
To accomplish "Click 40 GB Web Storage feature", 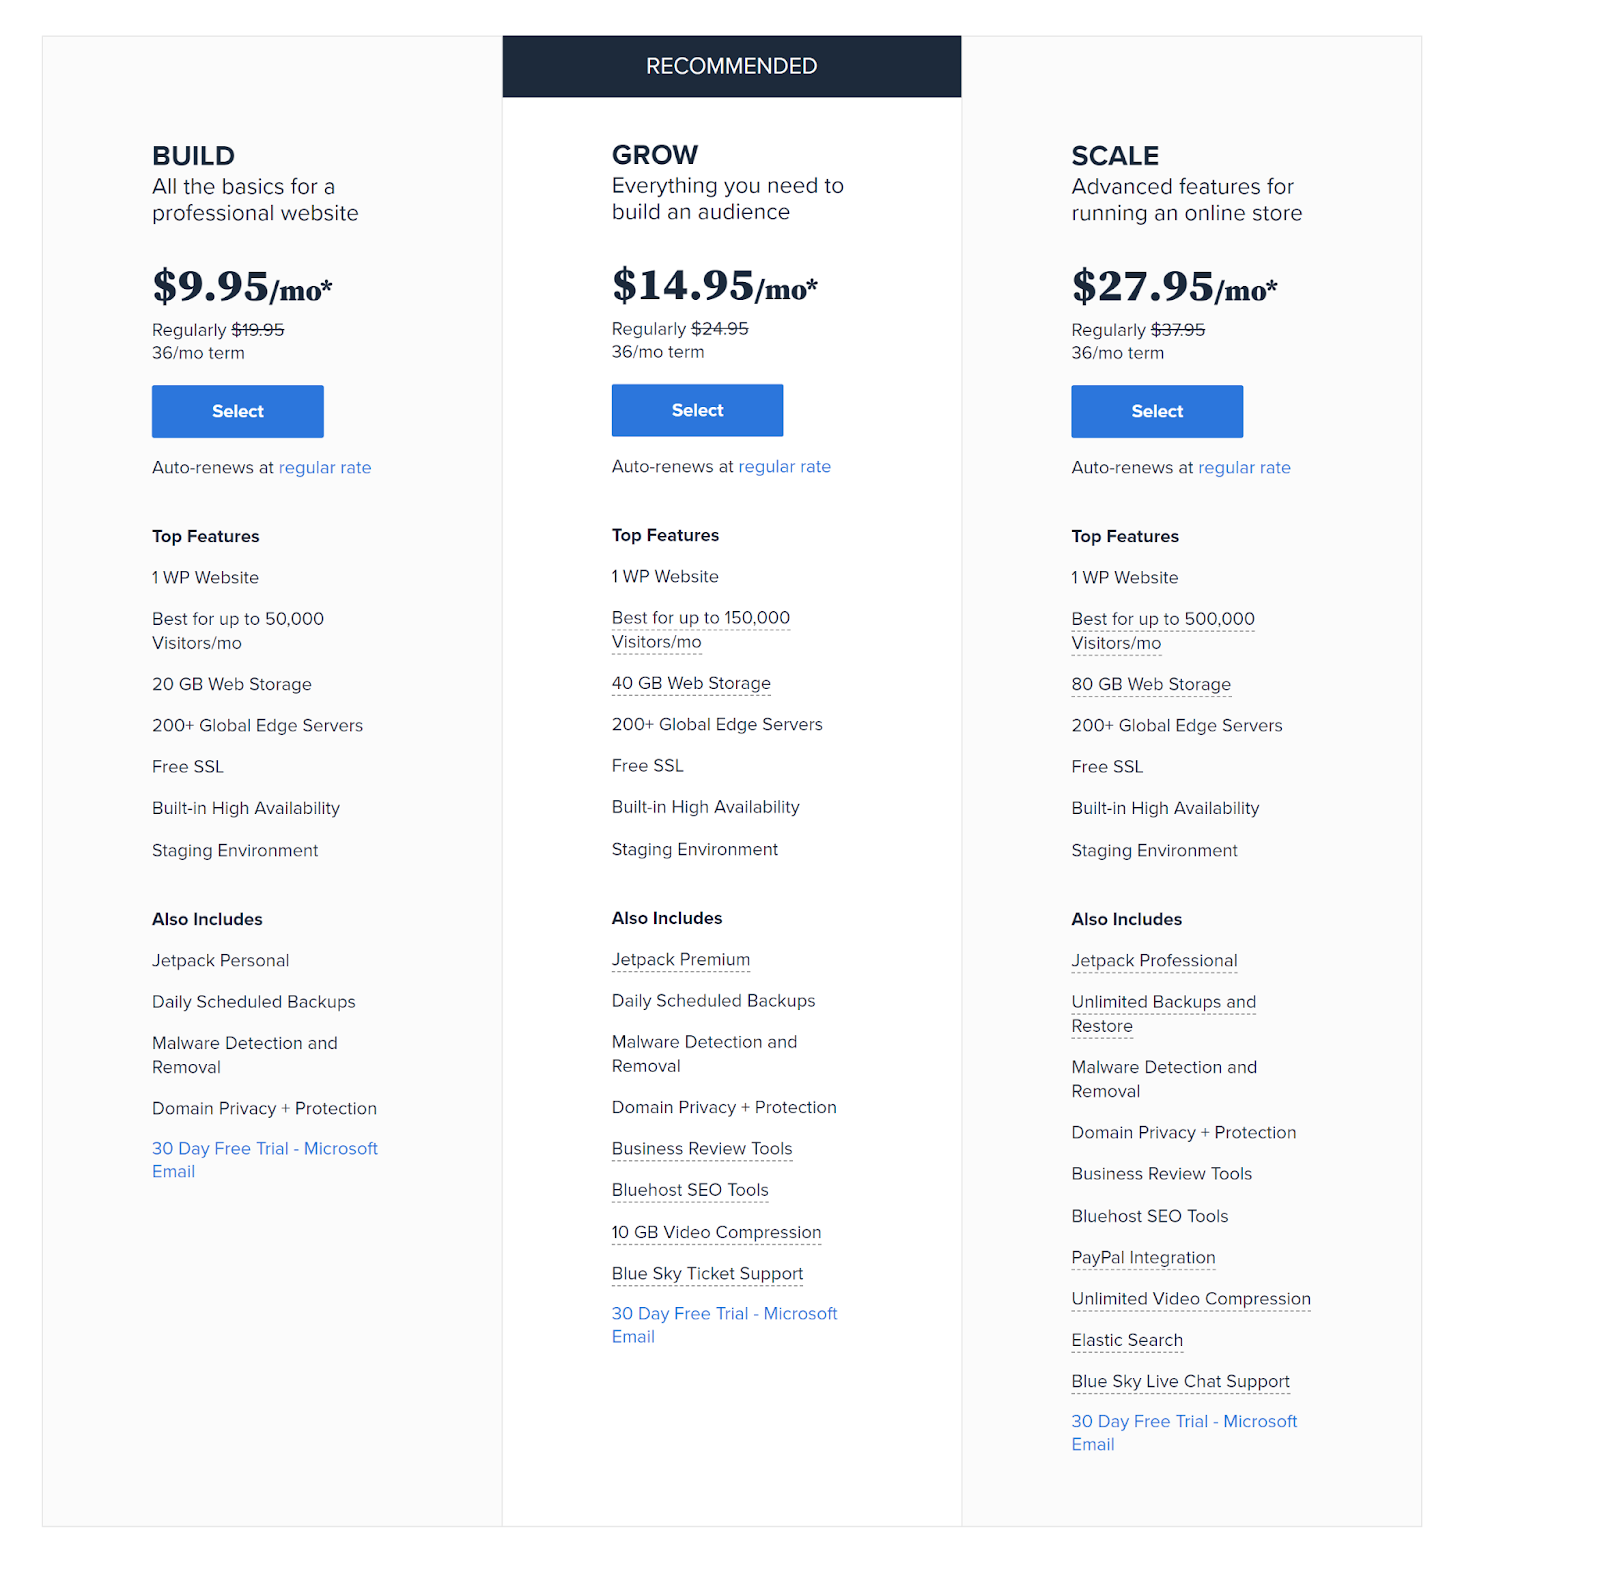I will coord(691,683).
